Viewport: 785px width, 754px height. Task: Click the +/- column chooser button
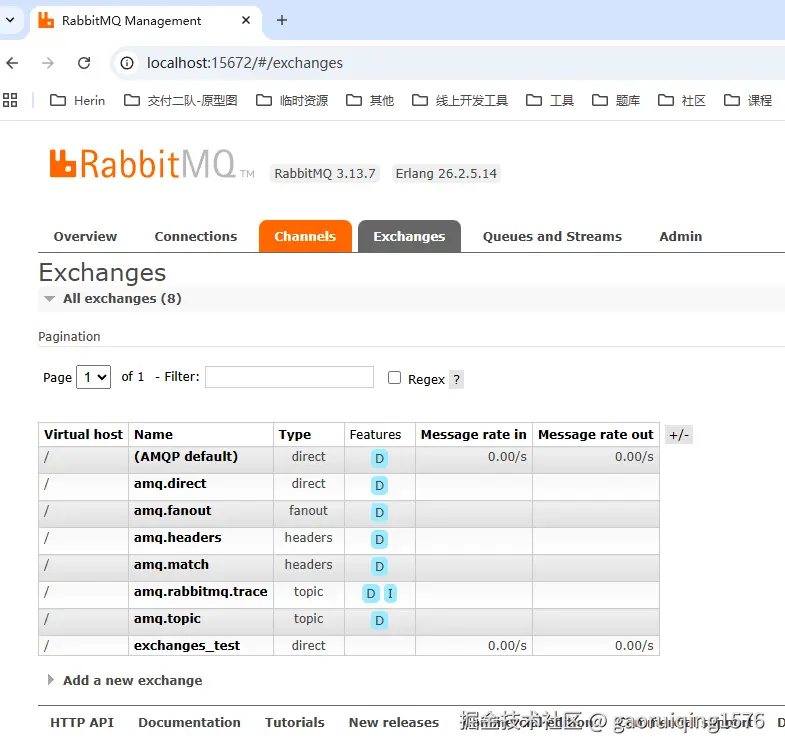pos(679,435)
